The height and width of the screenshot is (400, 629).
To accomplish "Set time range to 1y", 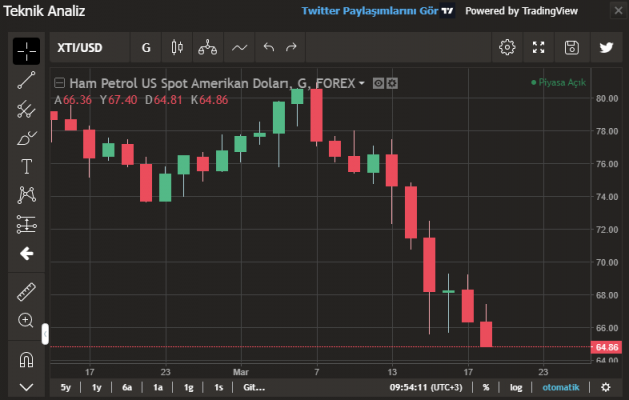I will [97, 388].
